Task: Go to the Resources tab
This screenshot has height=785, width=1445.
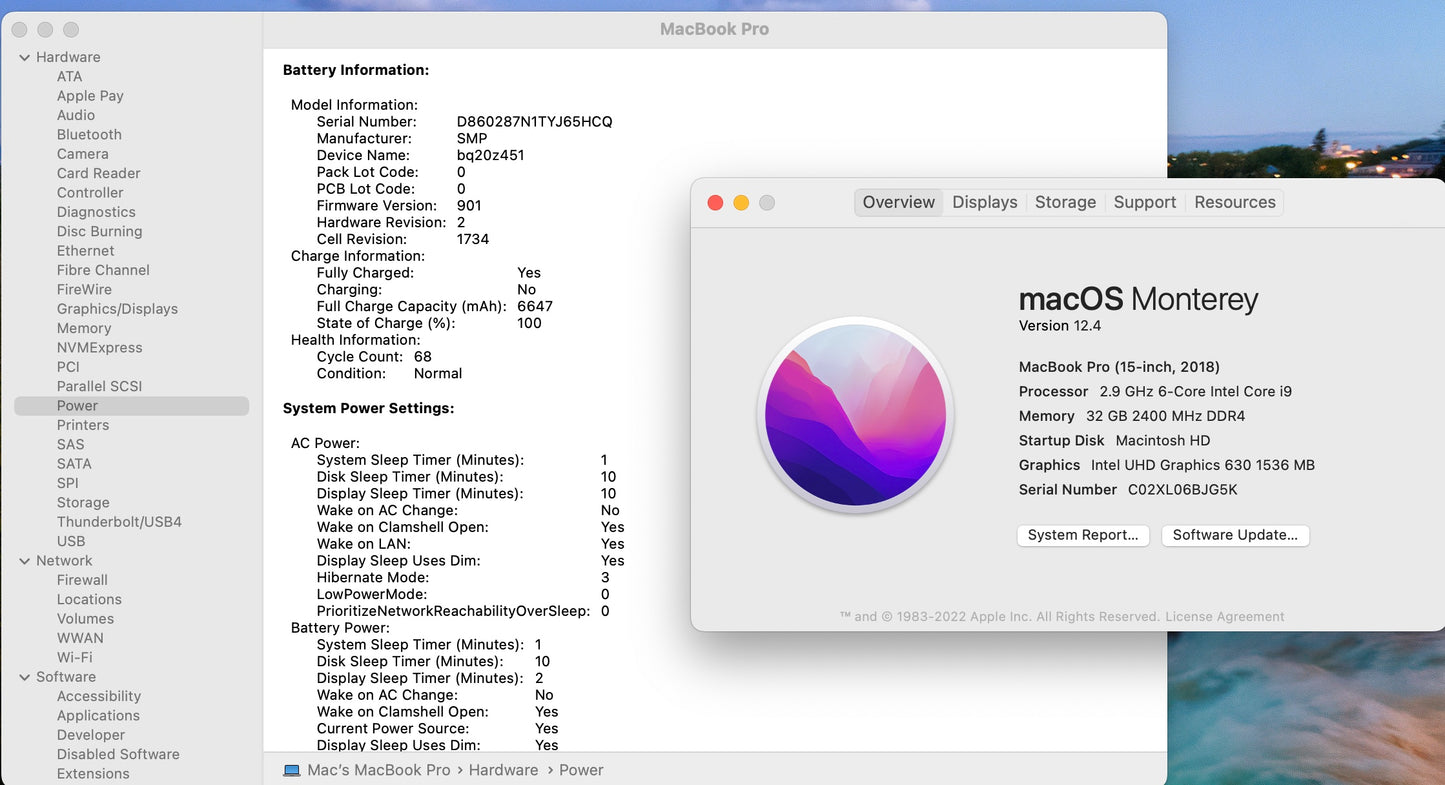Action: 1234,202
